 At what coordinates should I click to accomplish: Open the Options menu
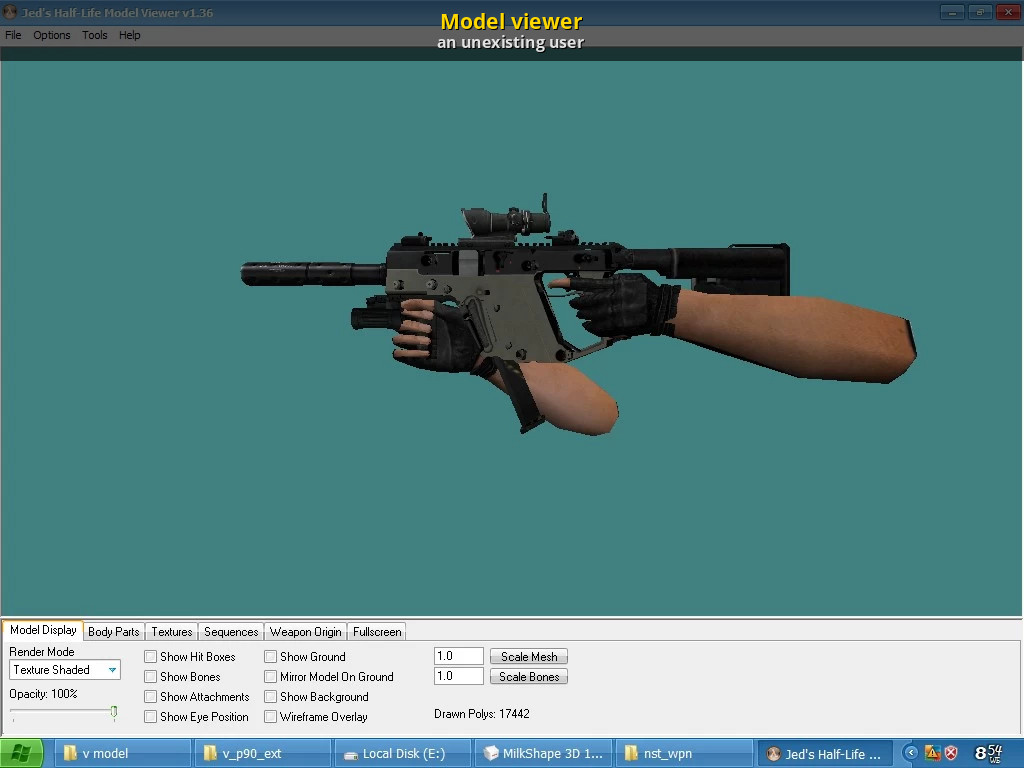[52, 35]
